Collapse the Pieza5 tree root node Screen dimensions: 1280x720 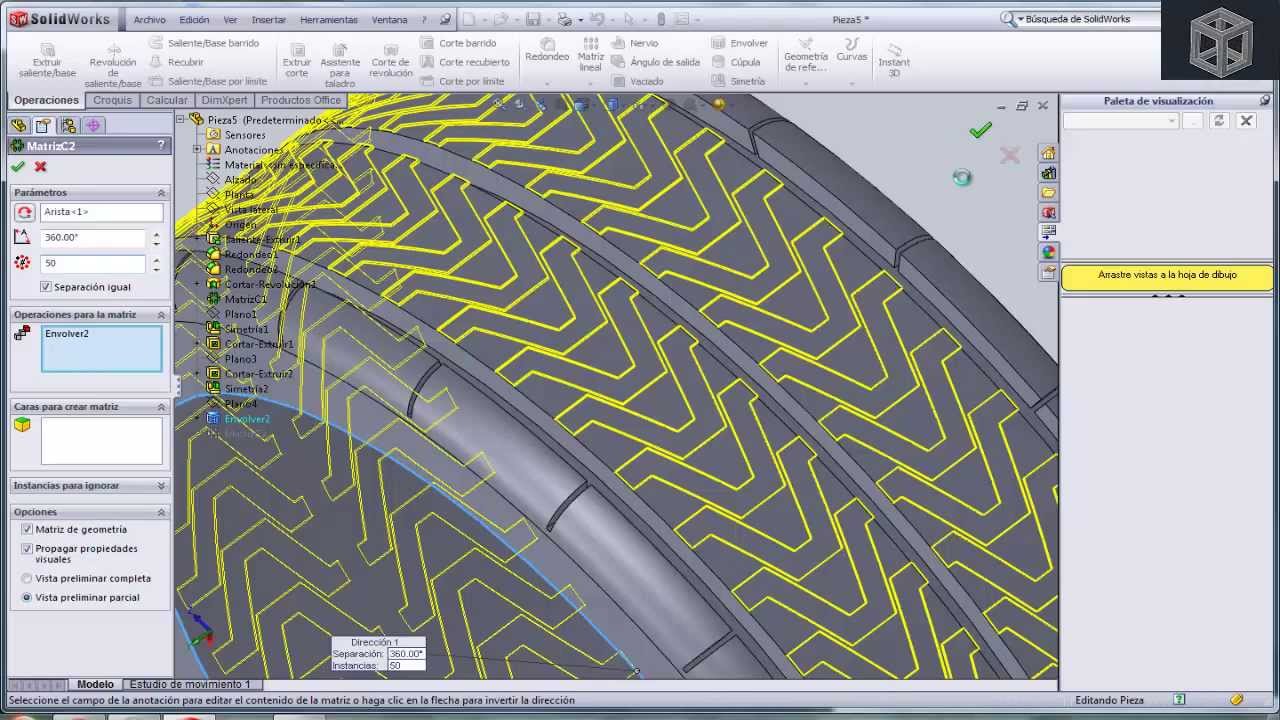tap(181, 119)
